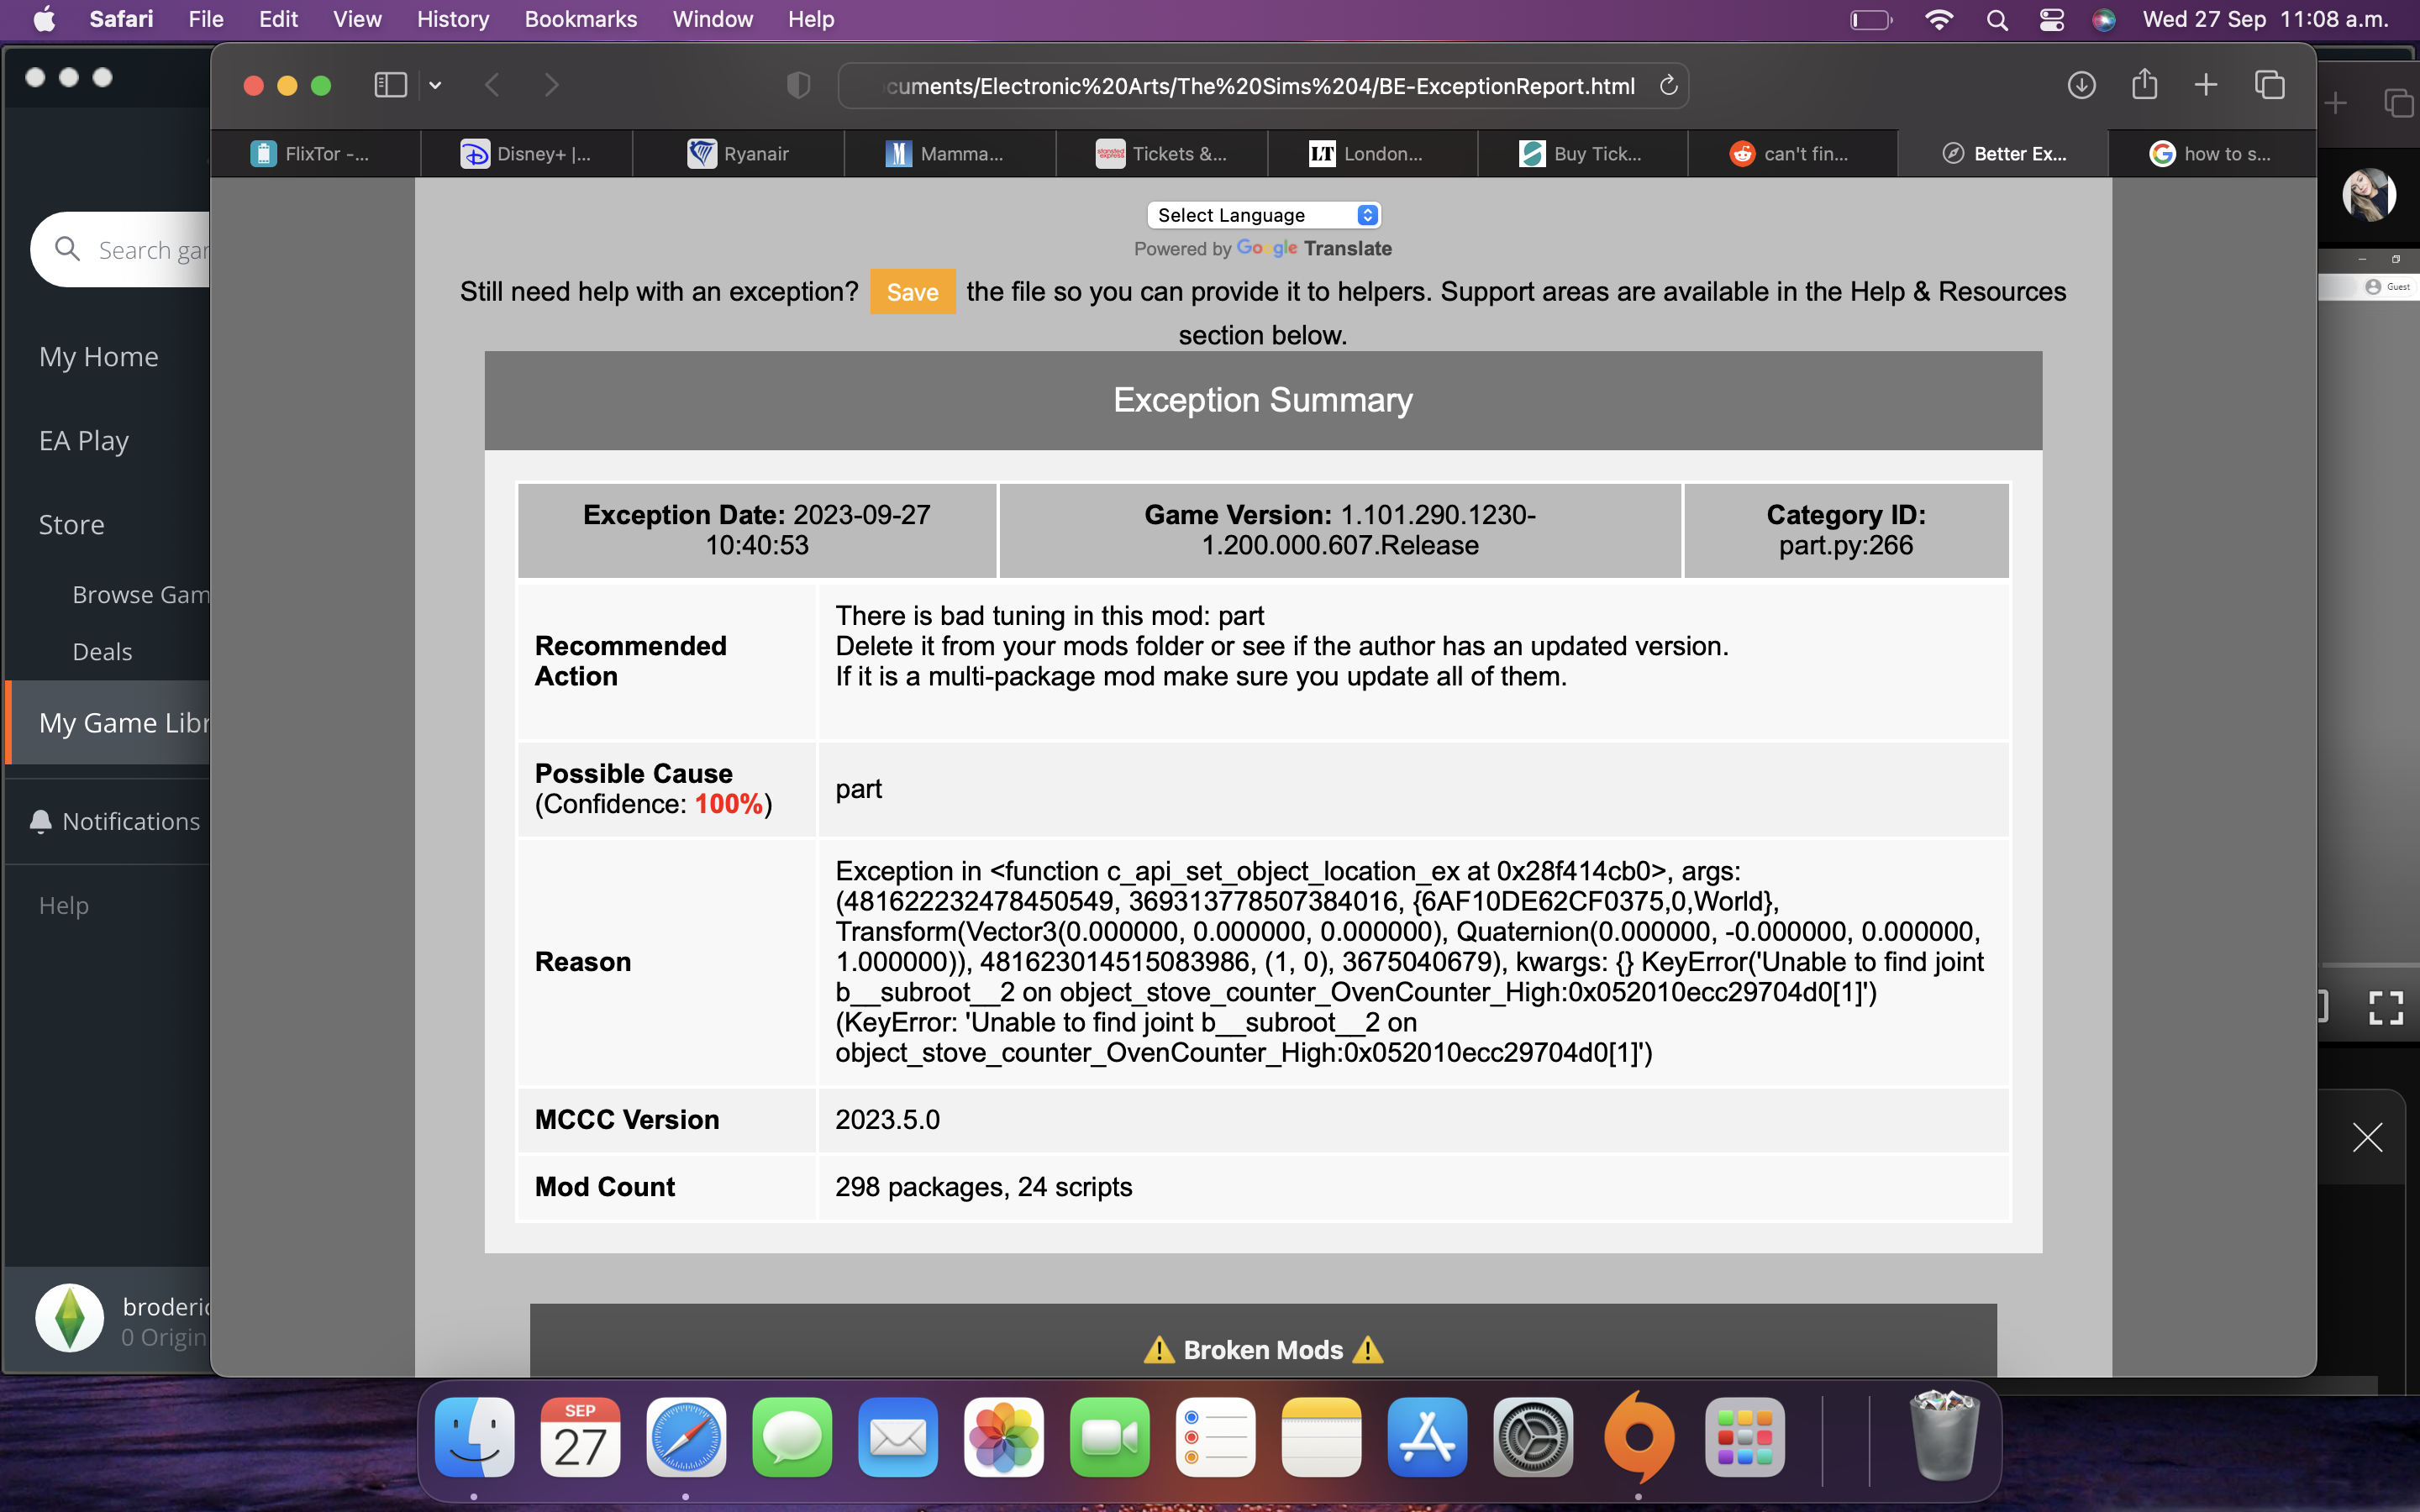The height and width of the screenshot is (1512, 2420).
Task: Click Search games field in EA app
Action: pyautogui.click(x=121, y=249)
